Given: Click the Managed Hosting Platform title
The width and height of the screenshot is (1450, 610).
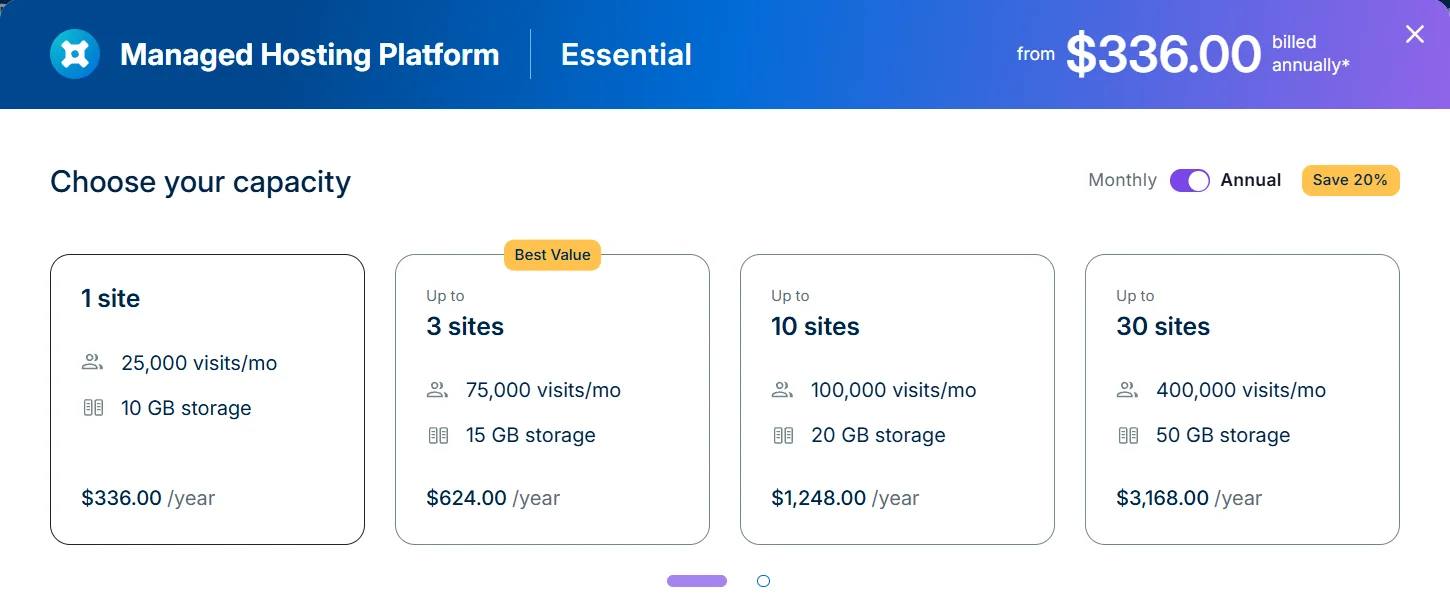Looking at the screenshot, I should tap(310, 54).
